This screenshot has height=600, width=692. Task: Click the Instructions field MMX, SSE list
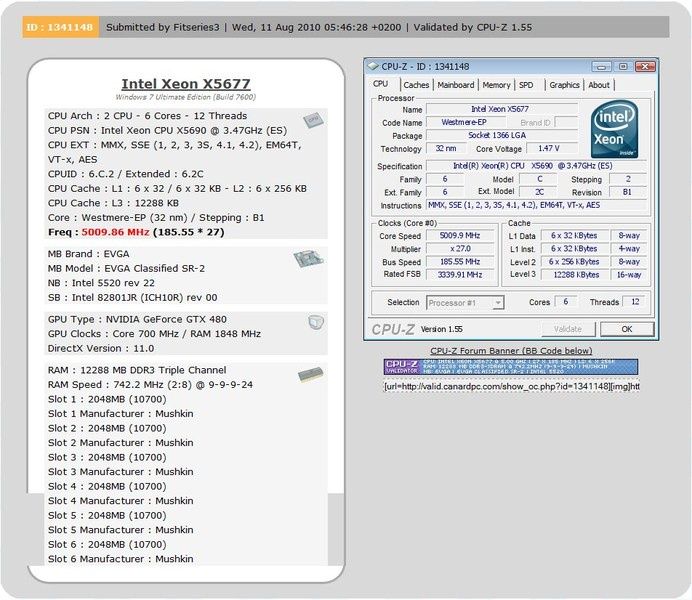[x=536, y=205]
